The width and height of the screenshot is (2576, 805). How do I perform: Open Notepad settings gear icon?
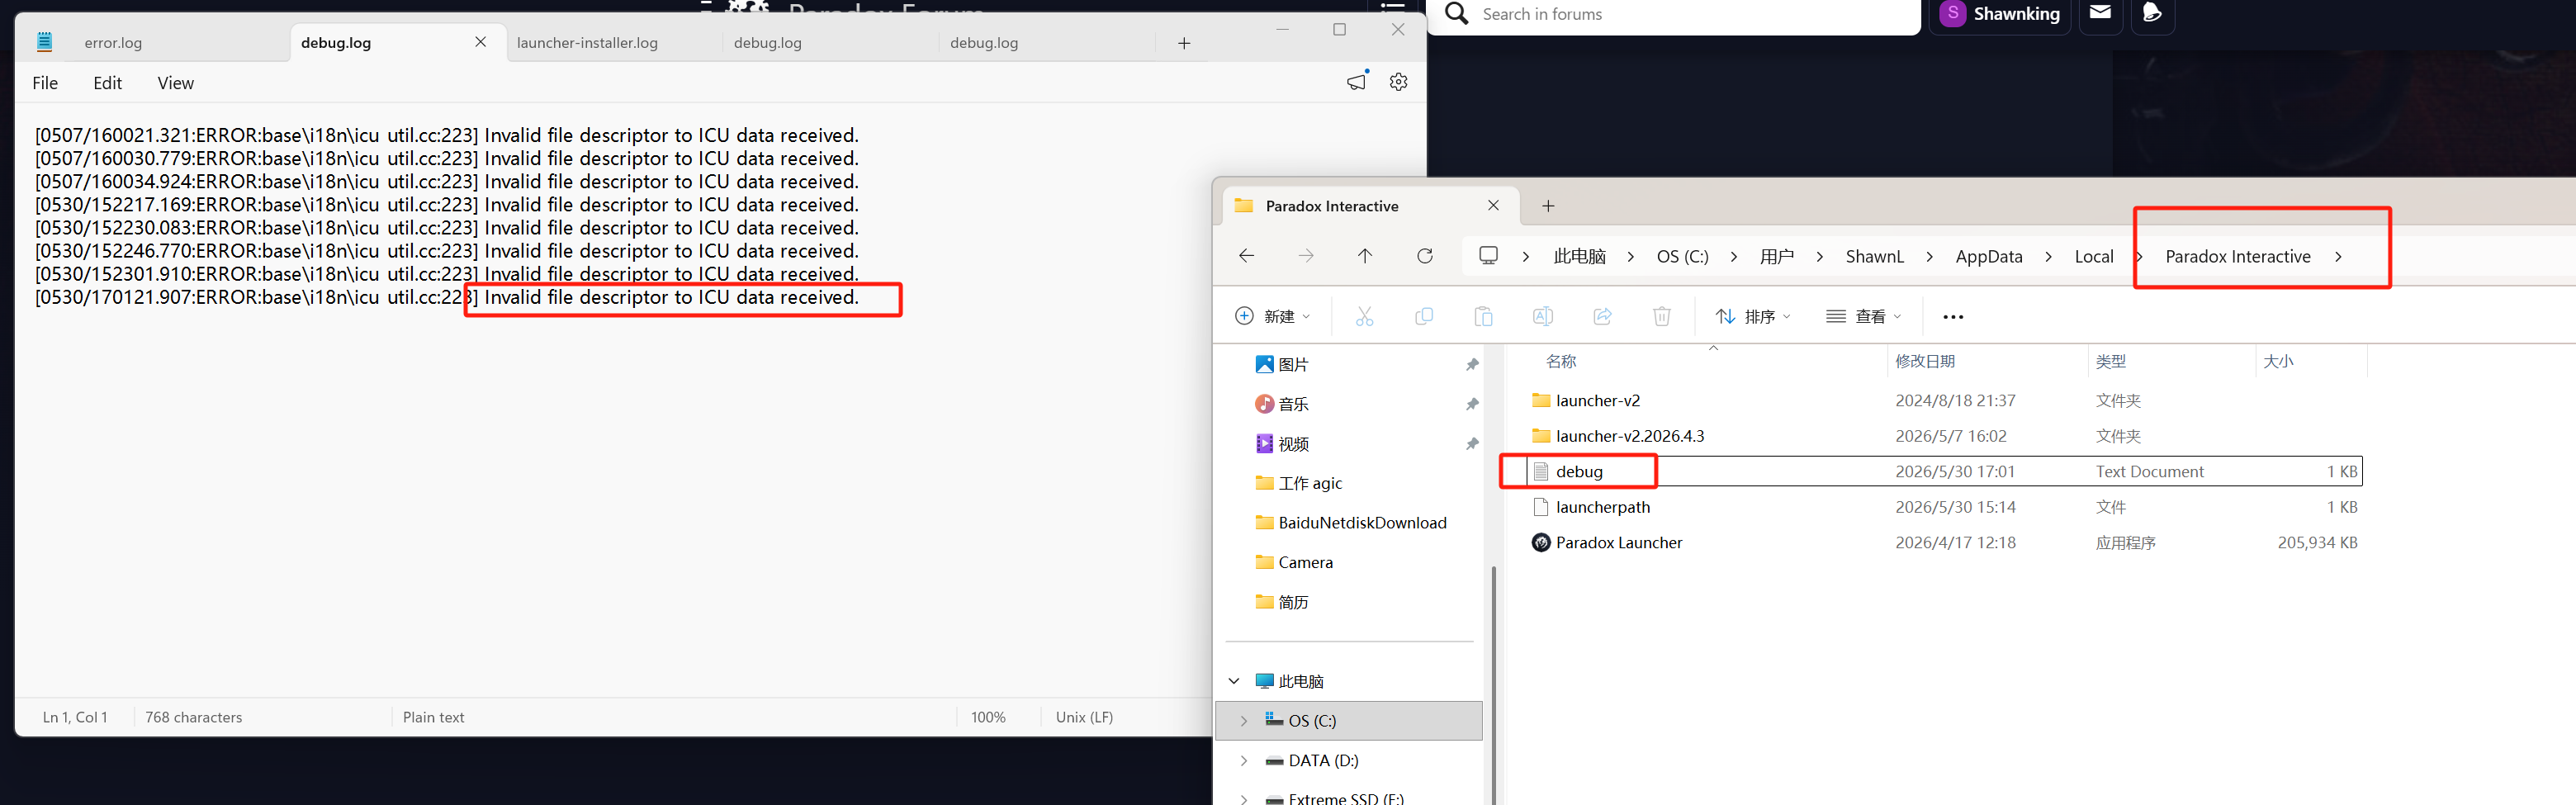(x=1398, y=82)
